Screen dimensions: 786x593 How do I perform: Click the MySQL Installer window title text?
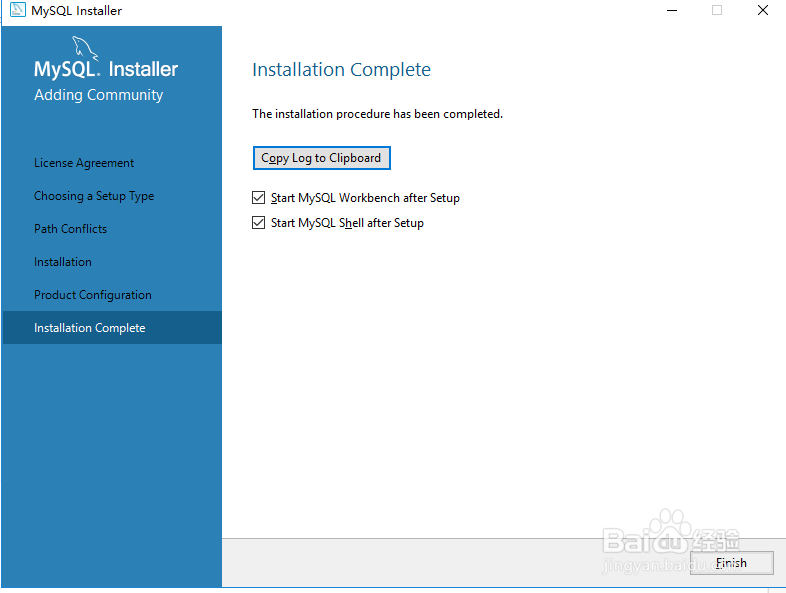tap(76, 11)
